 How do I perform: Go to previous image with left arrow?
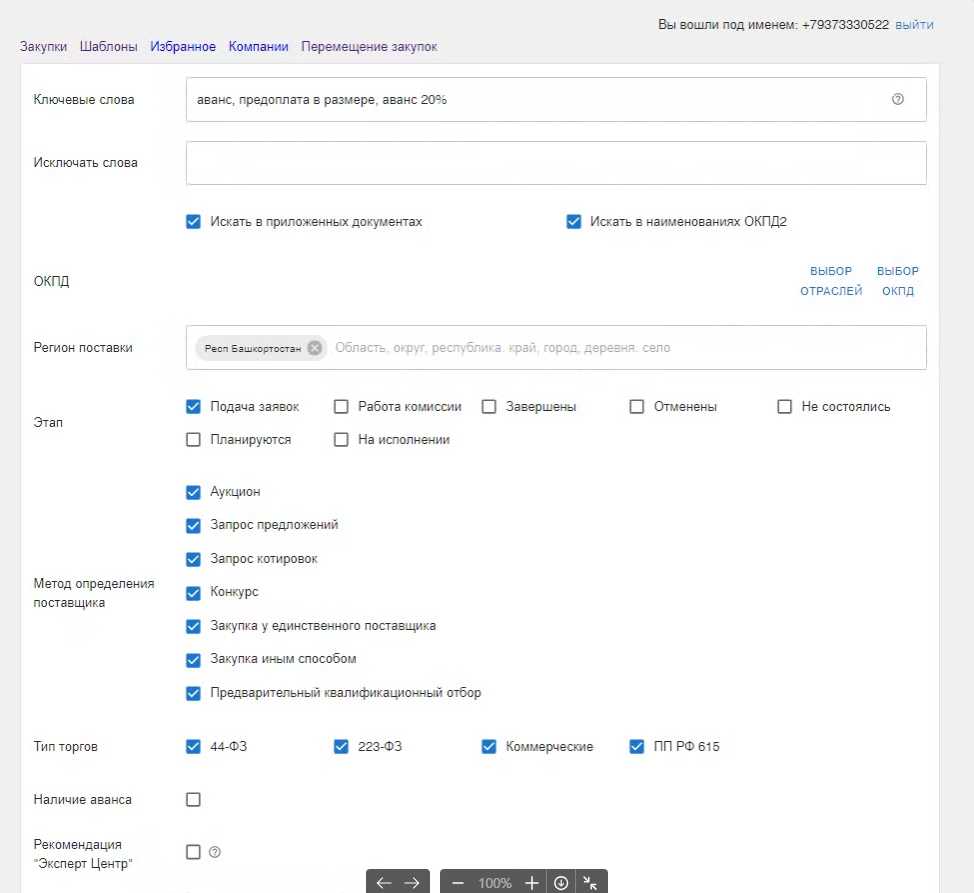tap(384, 883)
